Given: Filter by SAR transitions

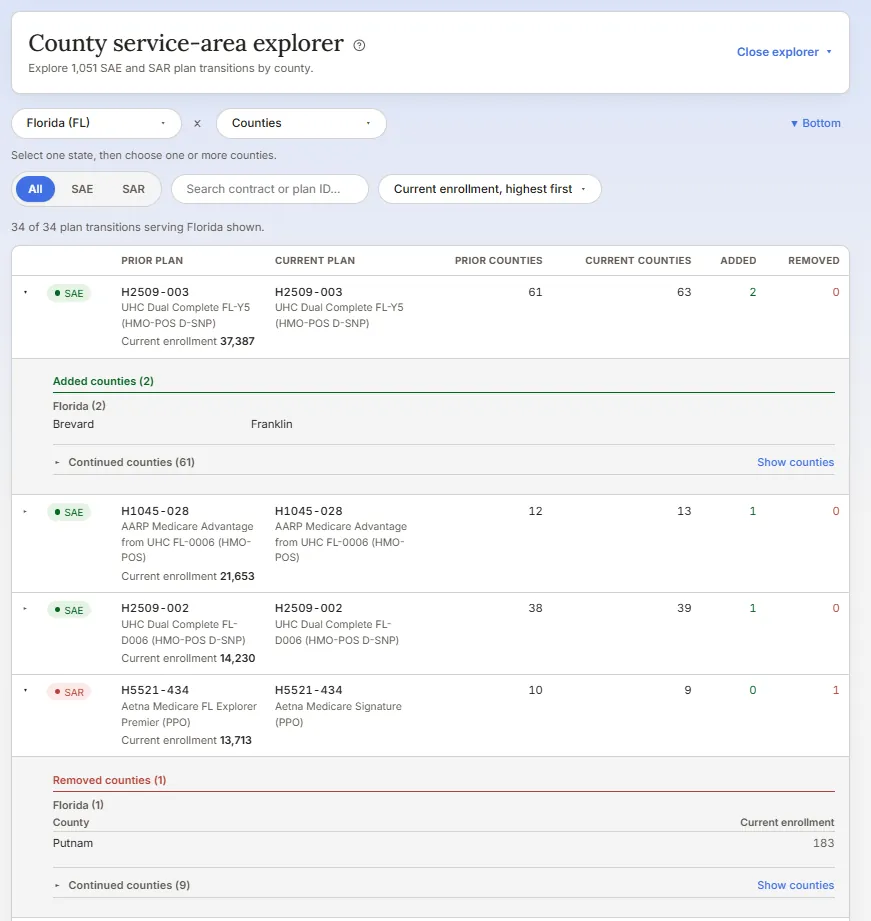Looking at the screenshot, I should [133, 189].
